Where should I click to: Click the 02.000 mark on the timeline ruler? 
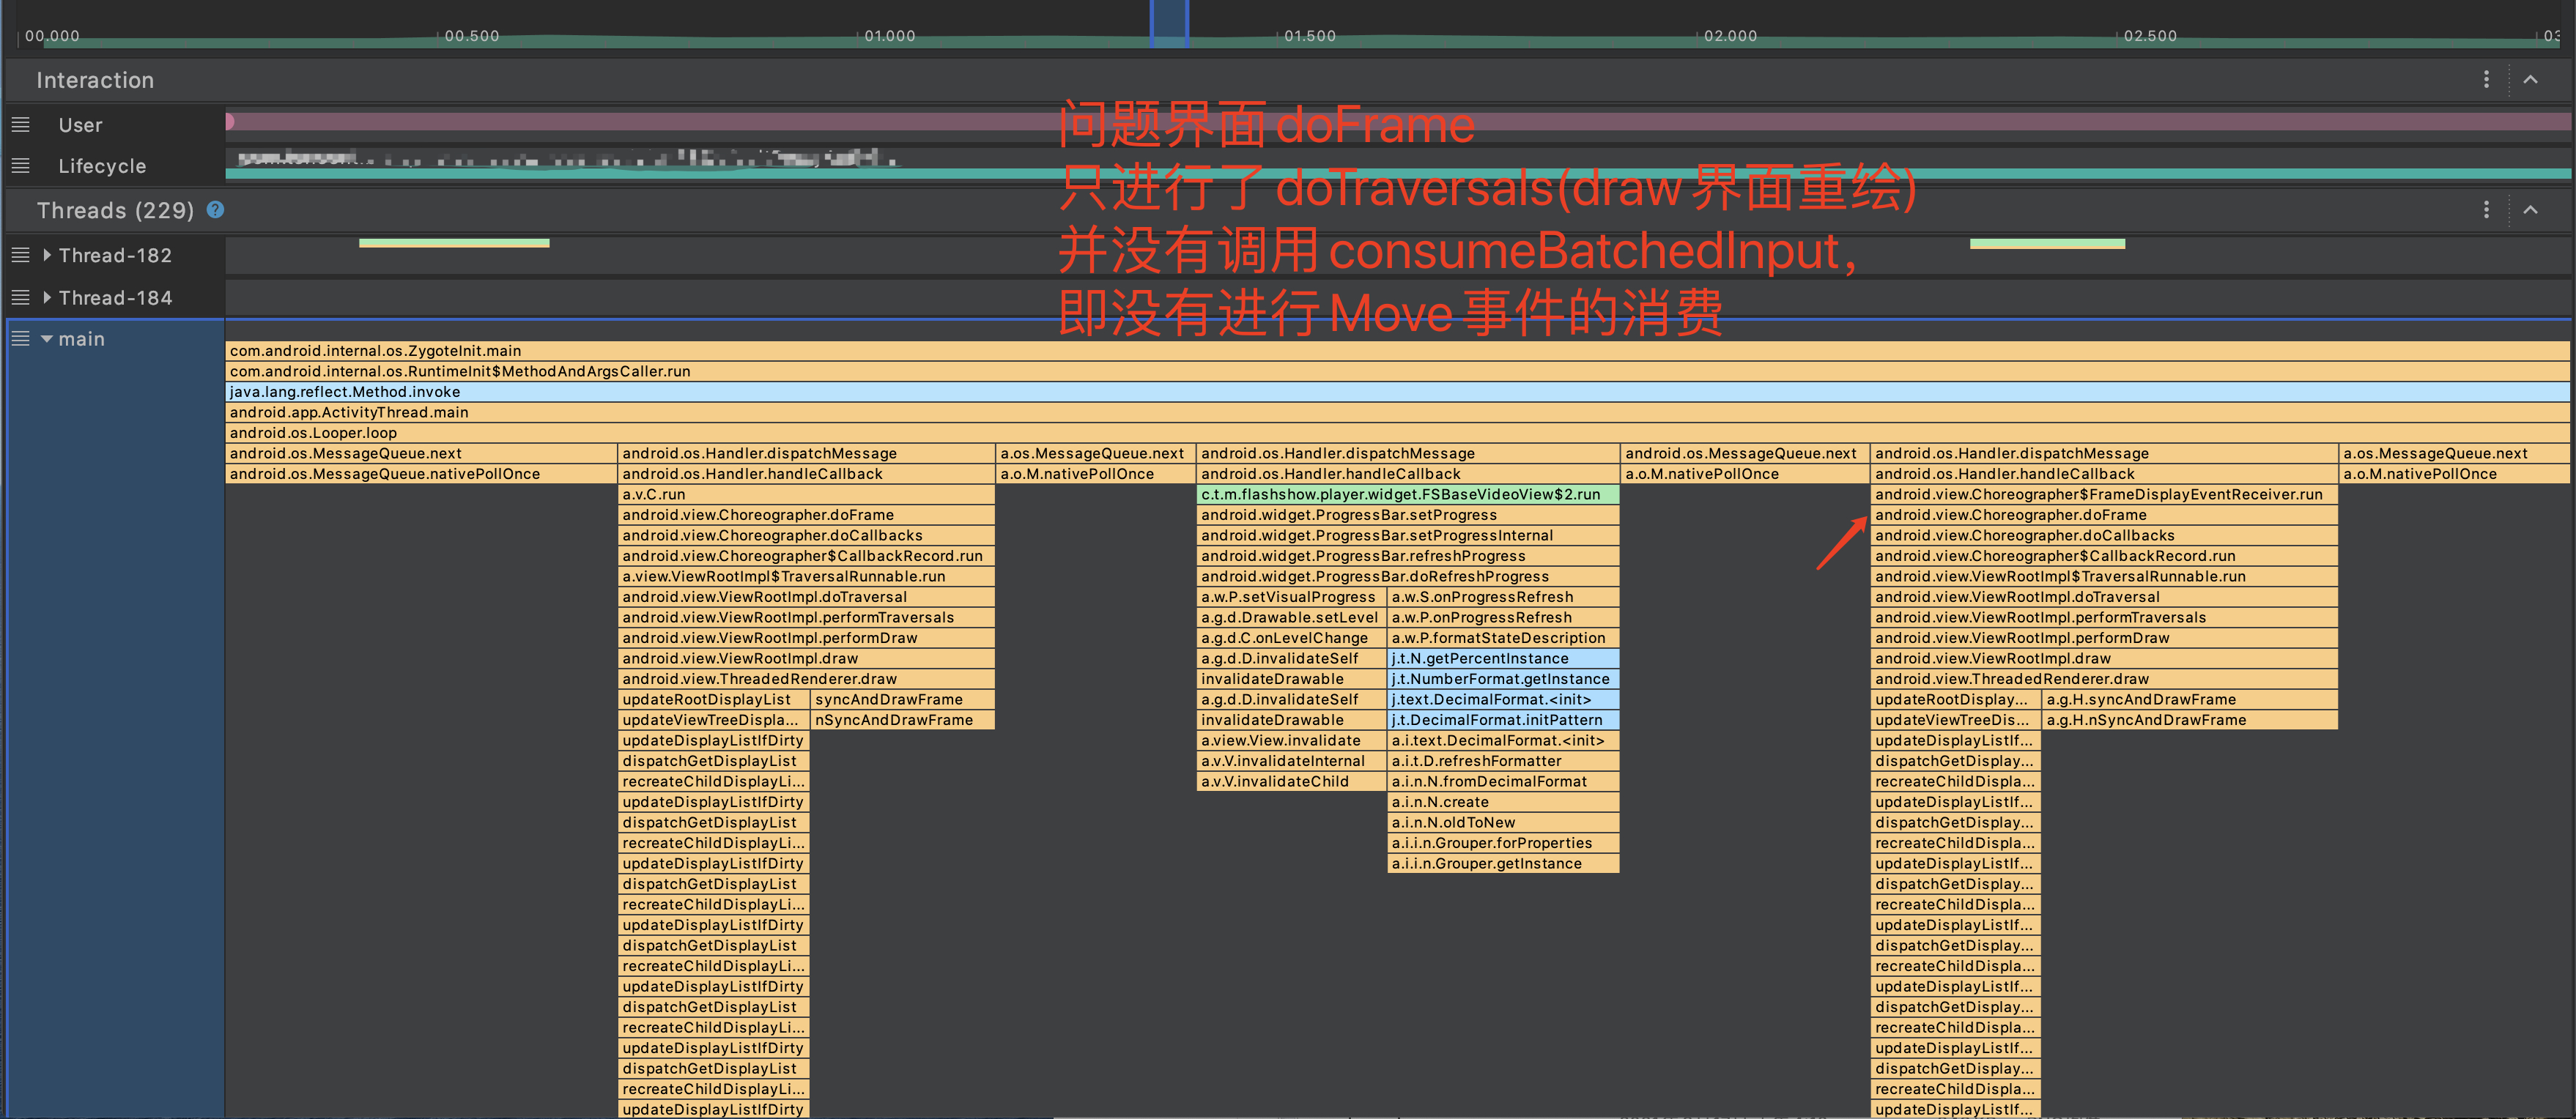(1730, 36)
